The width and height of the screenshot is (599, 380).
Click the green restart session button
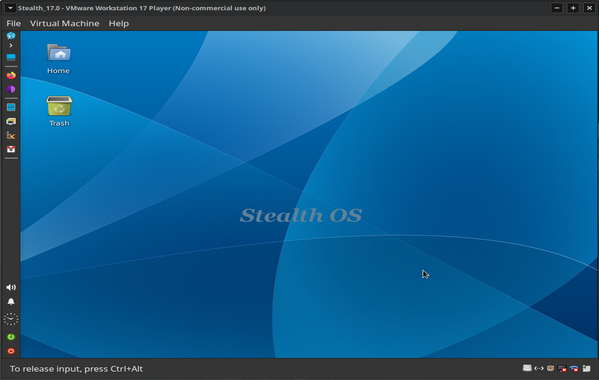point(11,337)
